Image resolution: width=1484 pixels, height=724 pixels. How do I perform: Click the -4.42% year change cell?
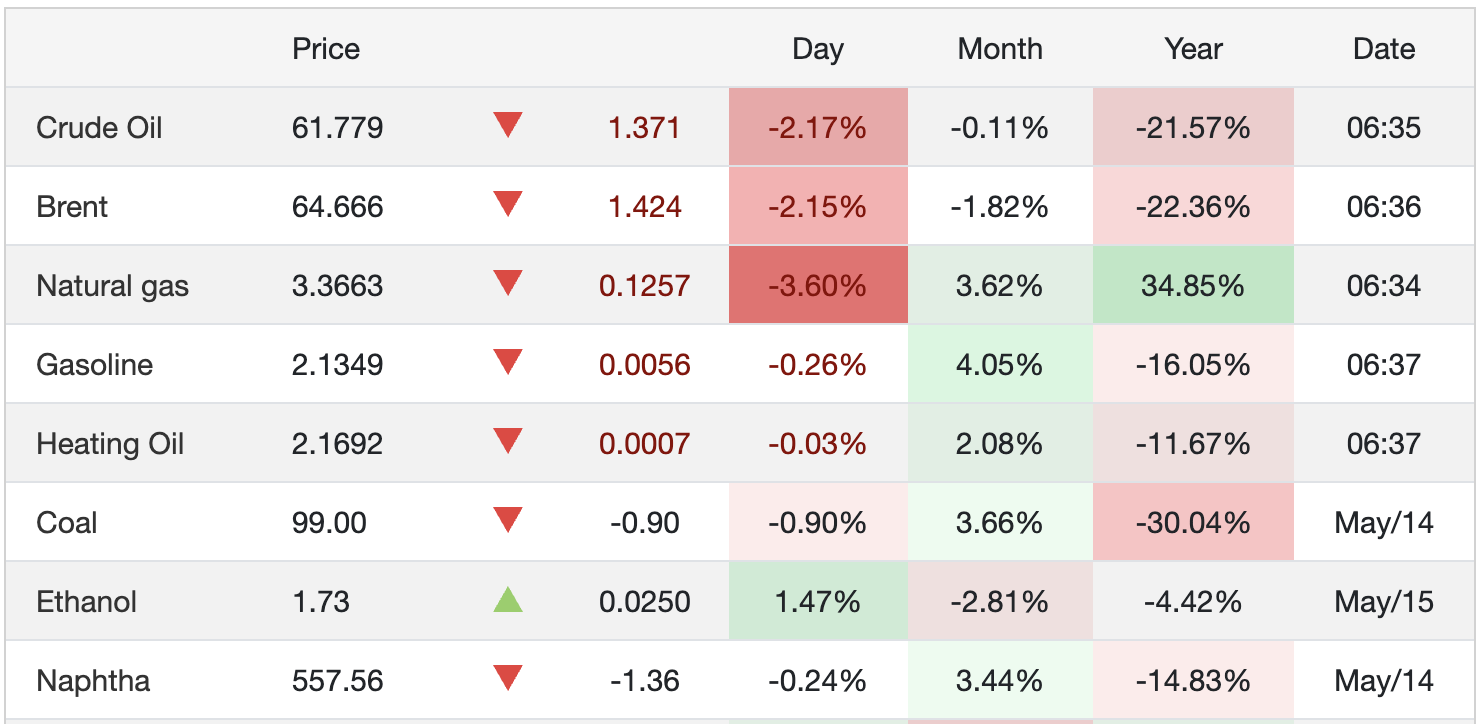1193,601
